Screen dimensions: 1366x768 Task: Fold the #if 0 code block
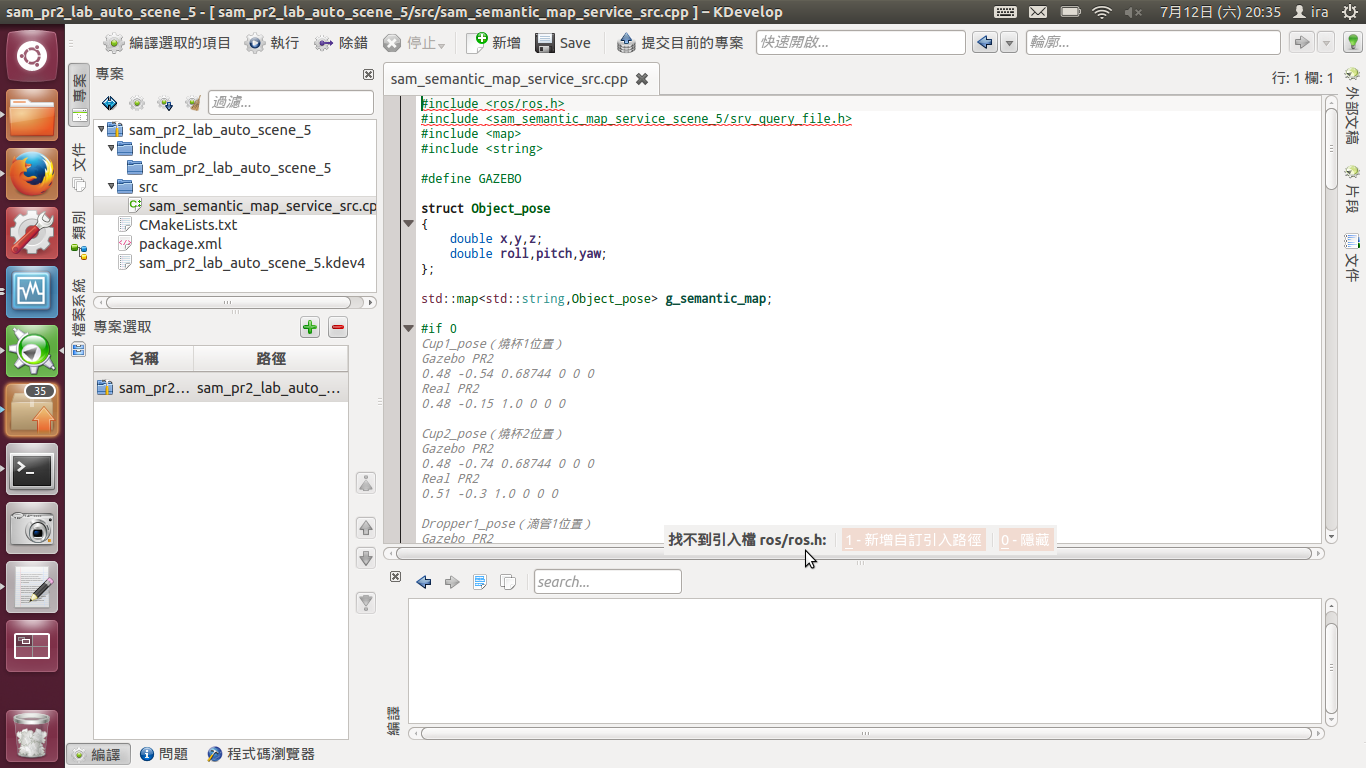pos(408,329)
